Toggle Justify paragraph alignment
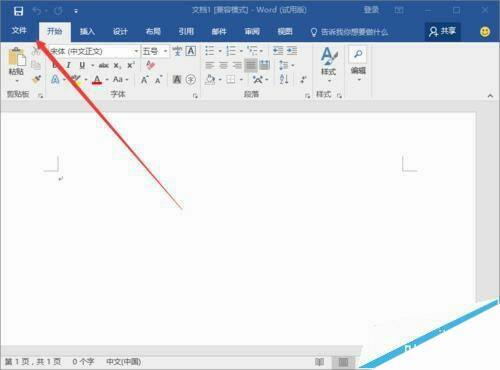Screen dimensions: 500x370 click(251, 65)
